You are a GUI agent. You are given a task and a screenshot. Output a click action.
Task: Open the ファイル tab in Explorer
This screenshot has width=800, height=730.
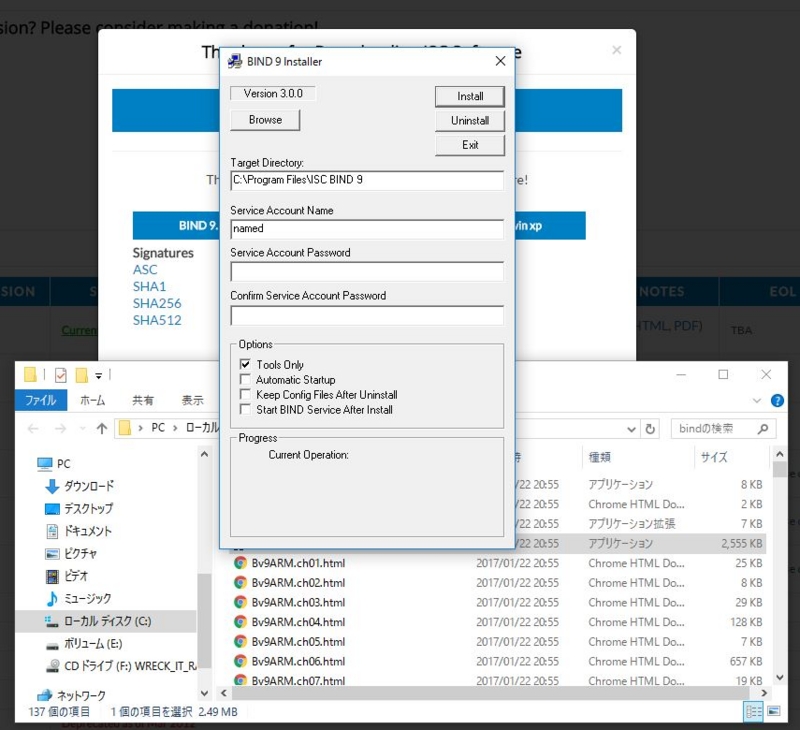[41, 400]
